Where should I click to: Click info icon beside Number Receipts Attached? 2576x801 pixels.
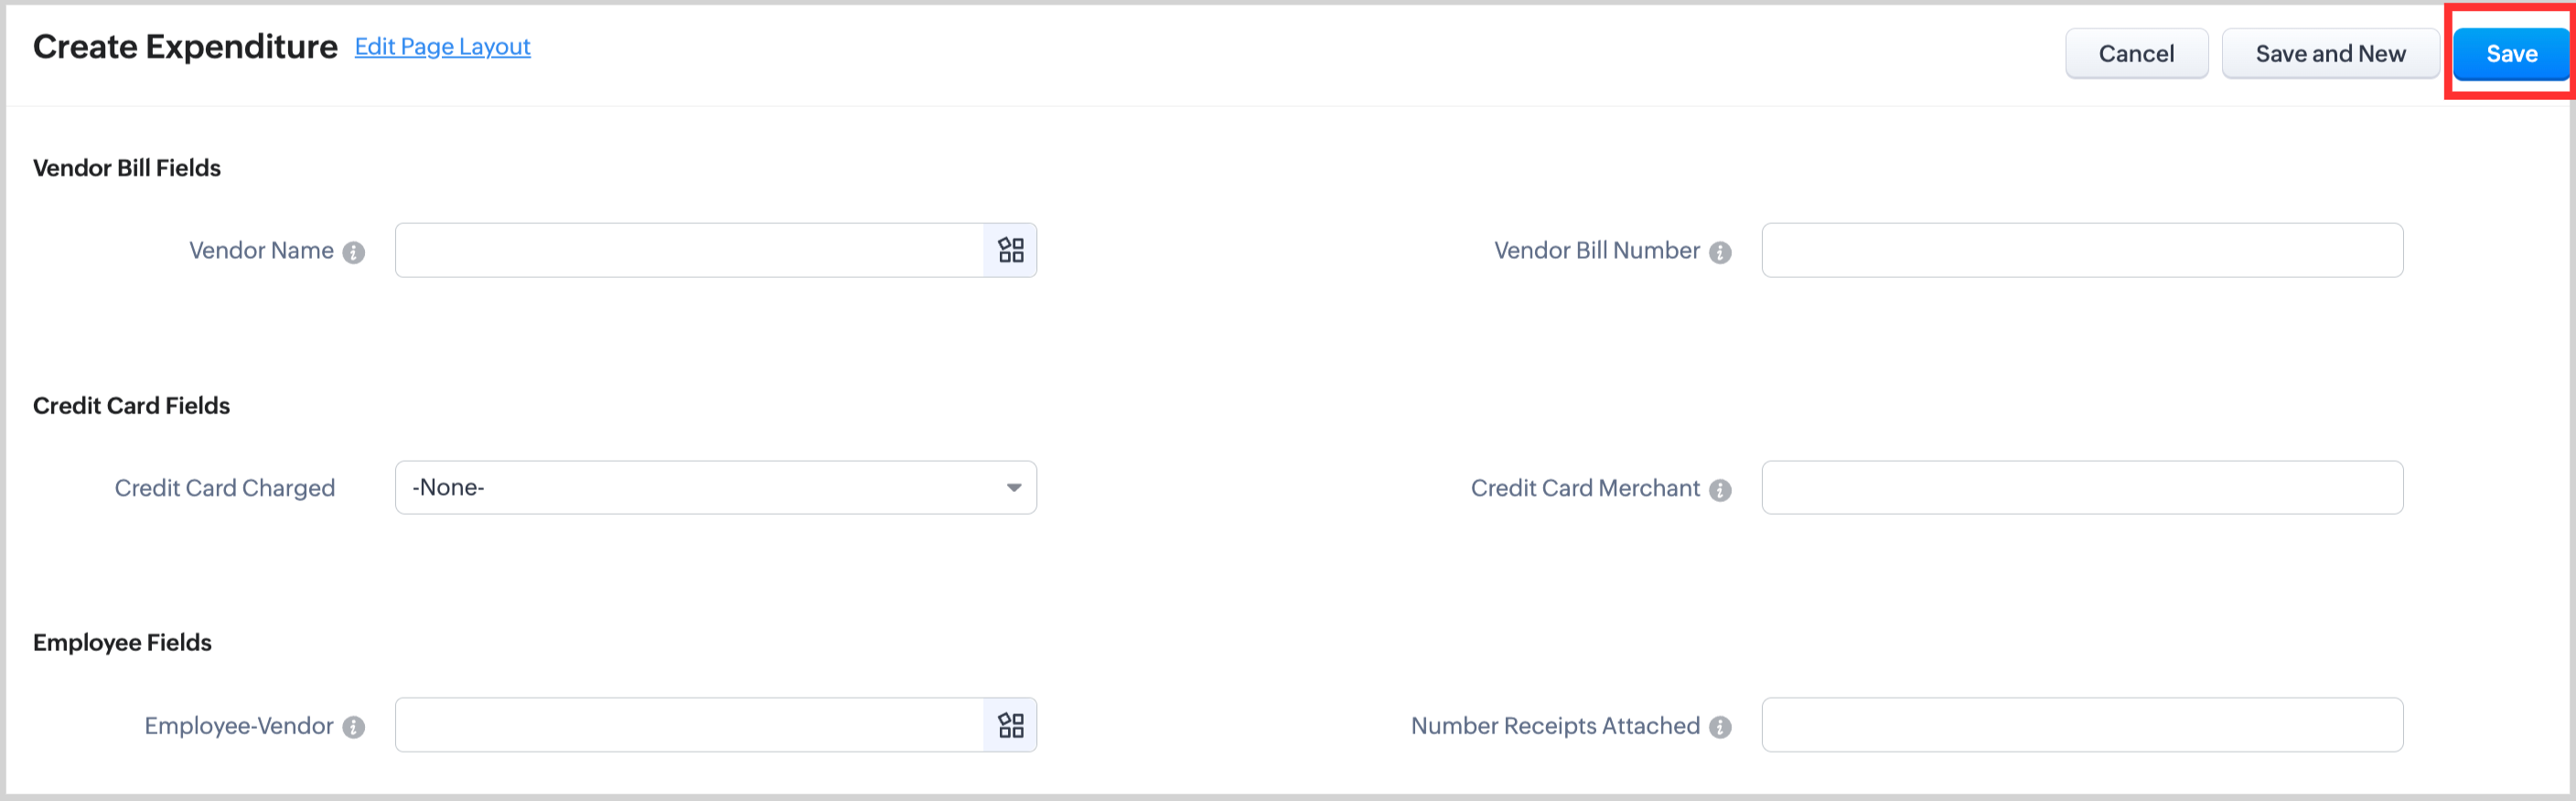click(1720, 727)
